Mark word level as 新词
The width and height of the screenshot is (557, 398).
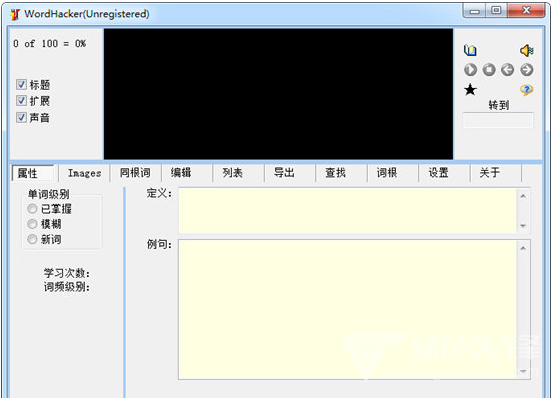click(x=32, y=239)
